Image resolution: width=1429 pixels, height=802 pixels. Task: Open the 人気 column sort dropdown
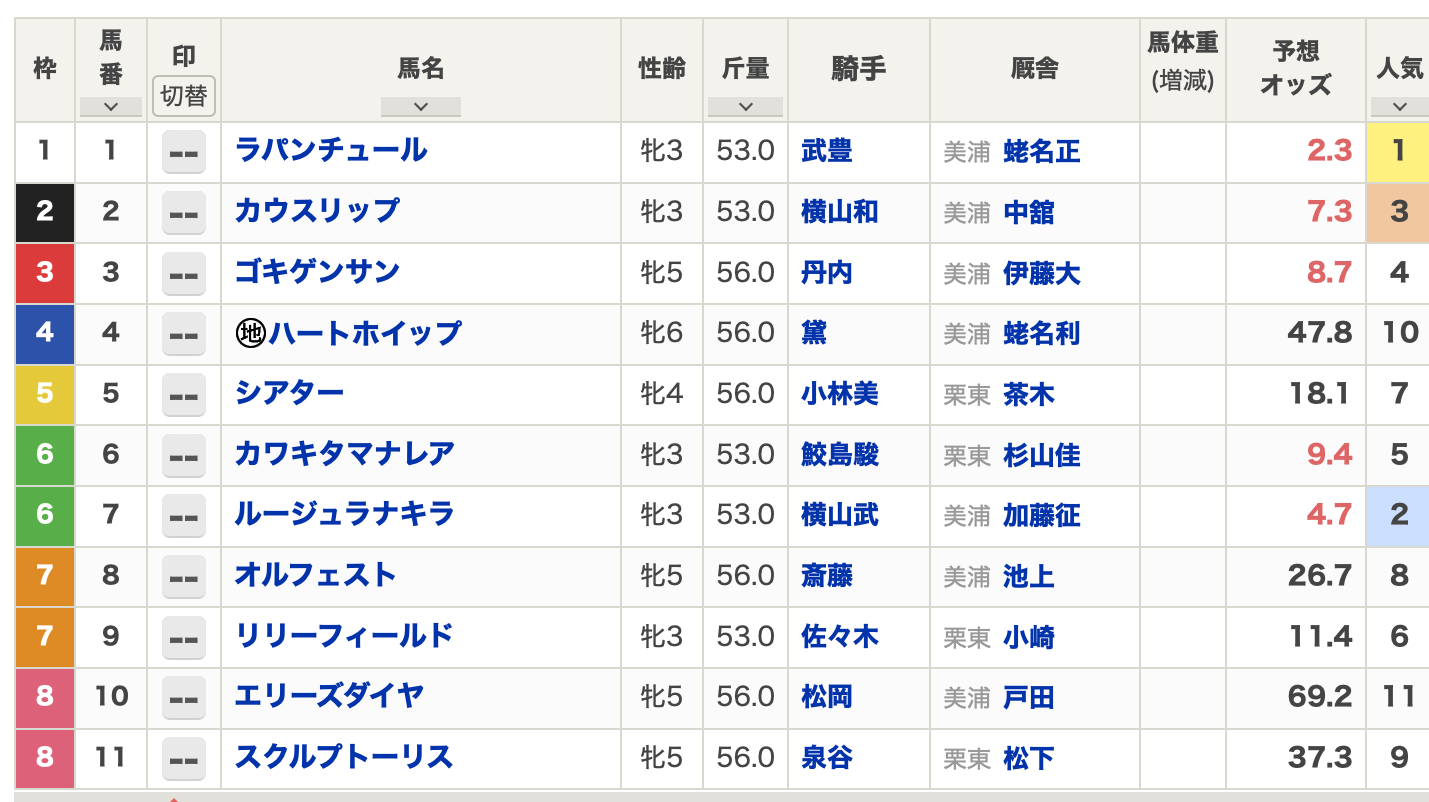pos(1398,106)
